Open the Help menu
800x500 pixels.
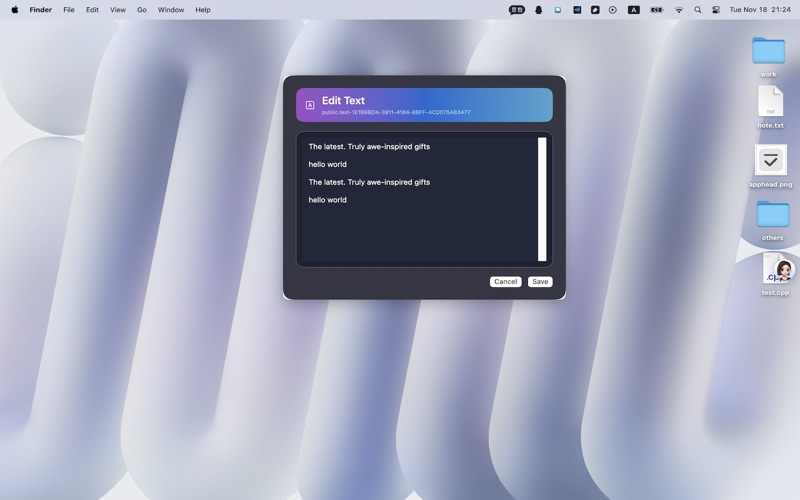point(203,10)
